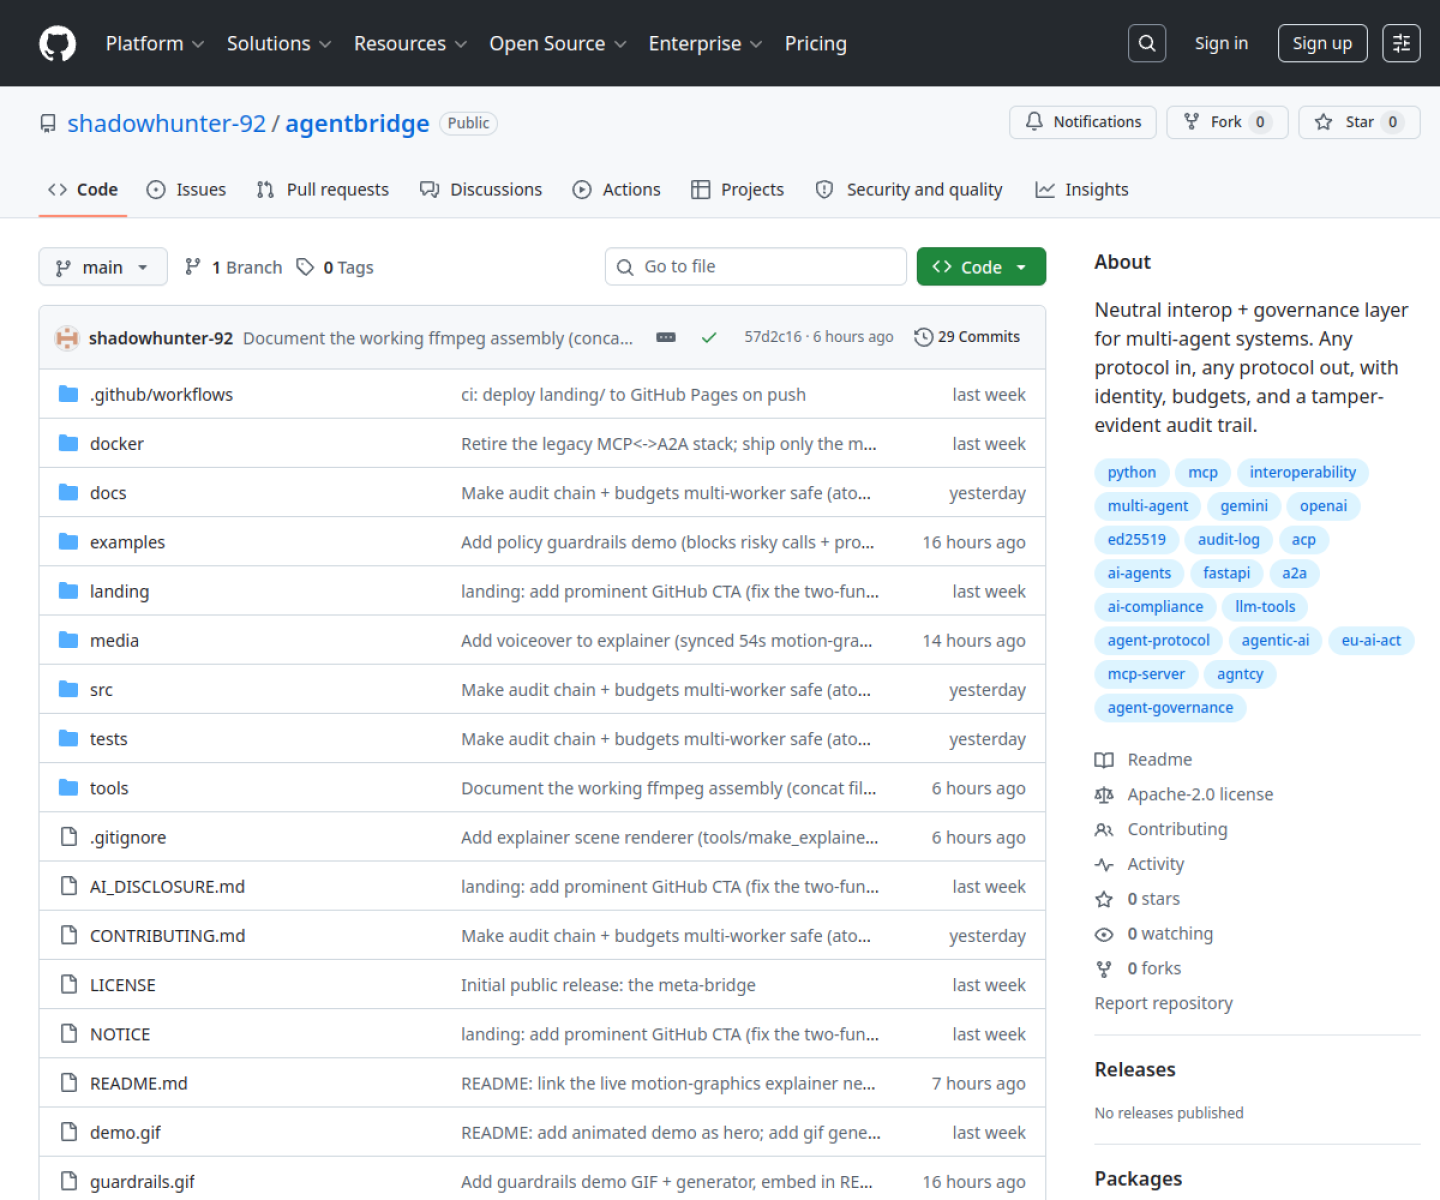Open the examples folder
1440x1200 pixels.
[x=127, y=542]
